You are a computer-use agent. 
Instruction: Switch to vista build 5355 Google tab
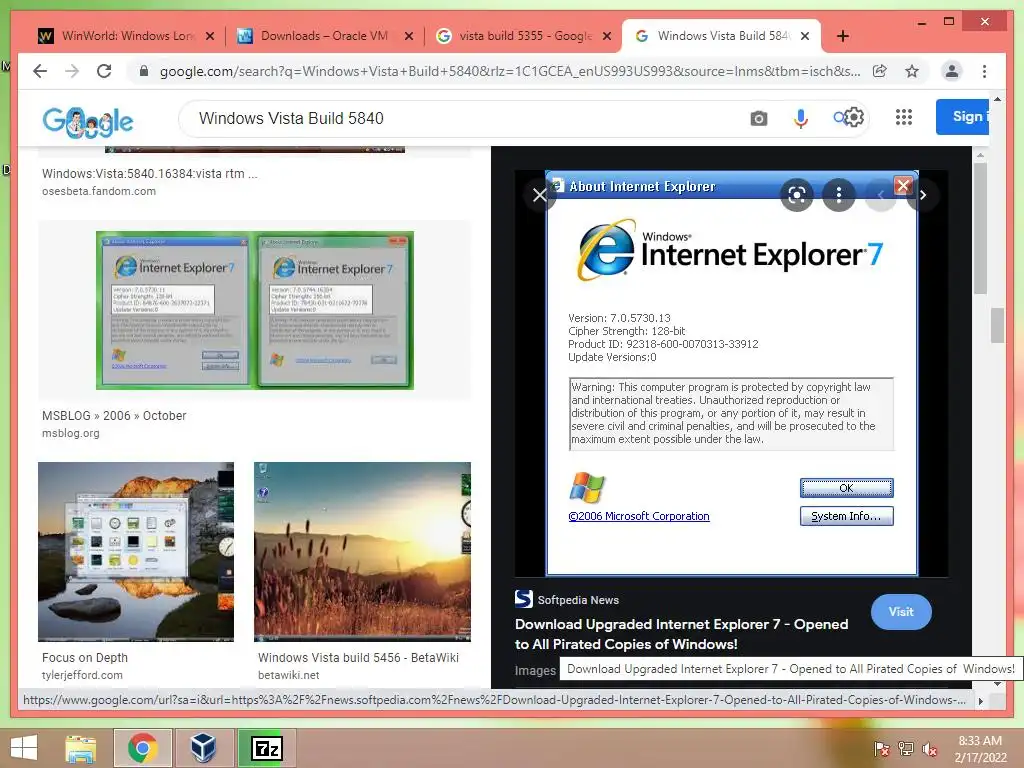(522, 36)
